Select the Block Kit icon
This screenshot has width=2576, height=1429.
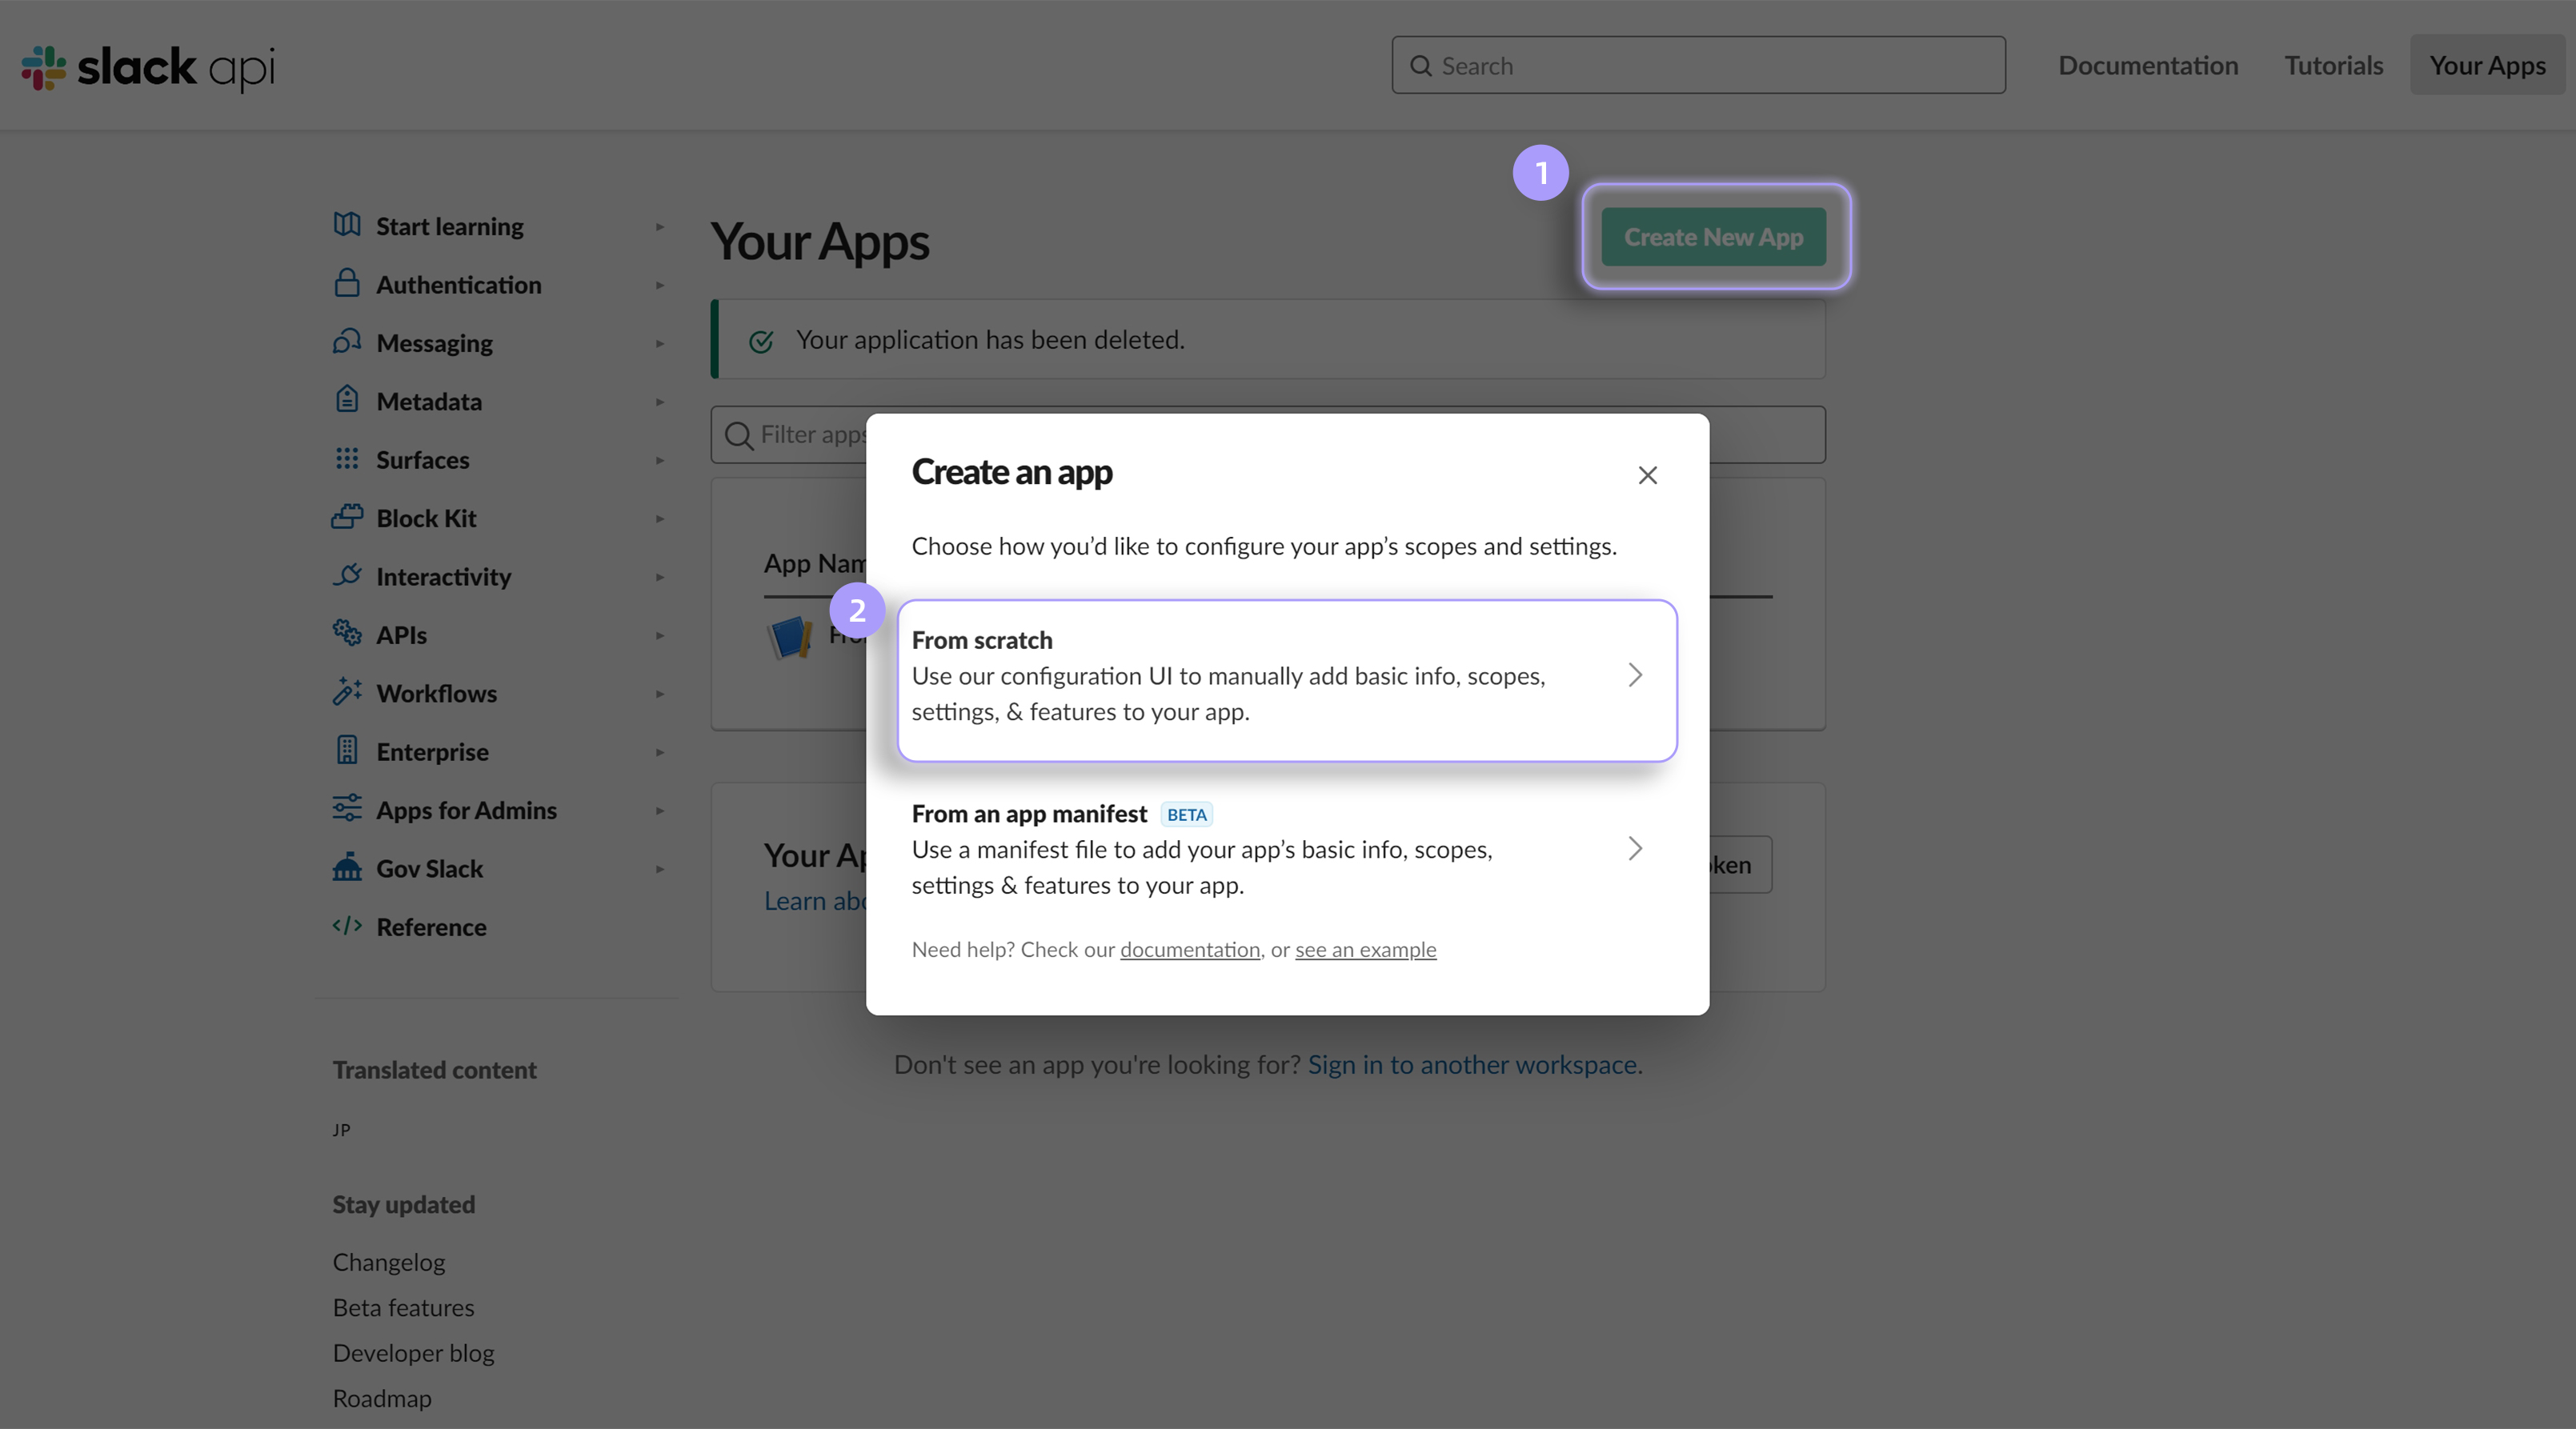(347, 517)
